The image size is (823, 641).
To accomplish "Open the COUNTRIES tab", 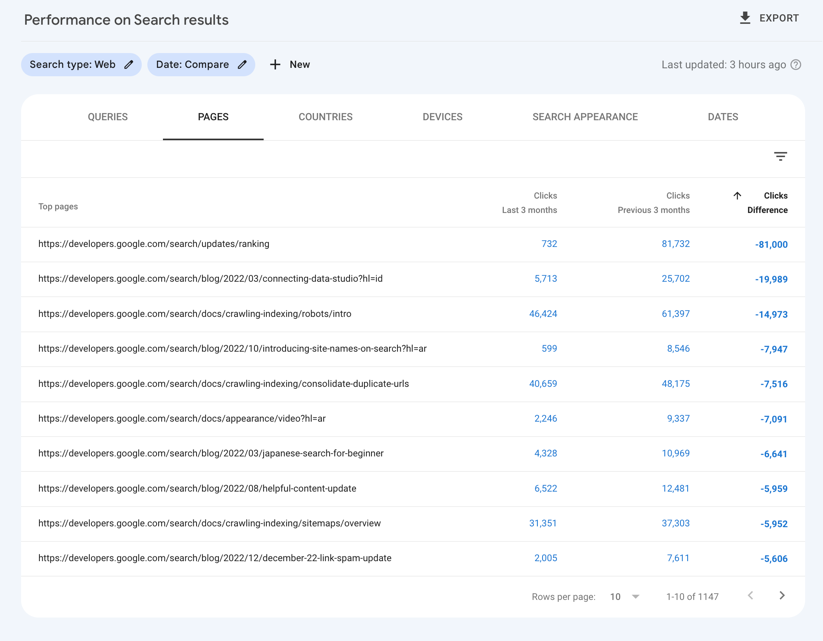I will pyautogui.click(x=325, y=116).
